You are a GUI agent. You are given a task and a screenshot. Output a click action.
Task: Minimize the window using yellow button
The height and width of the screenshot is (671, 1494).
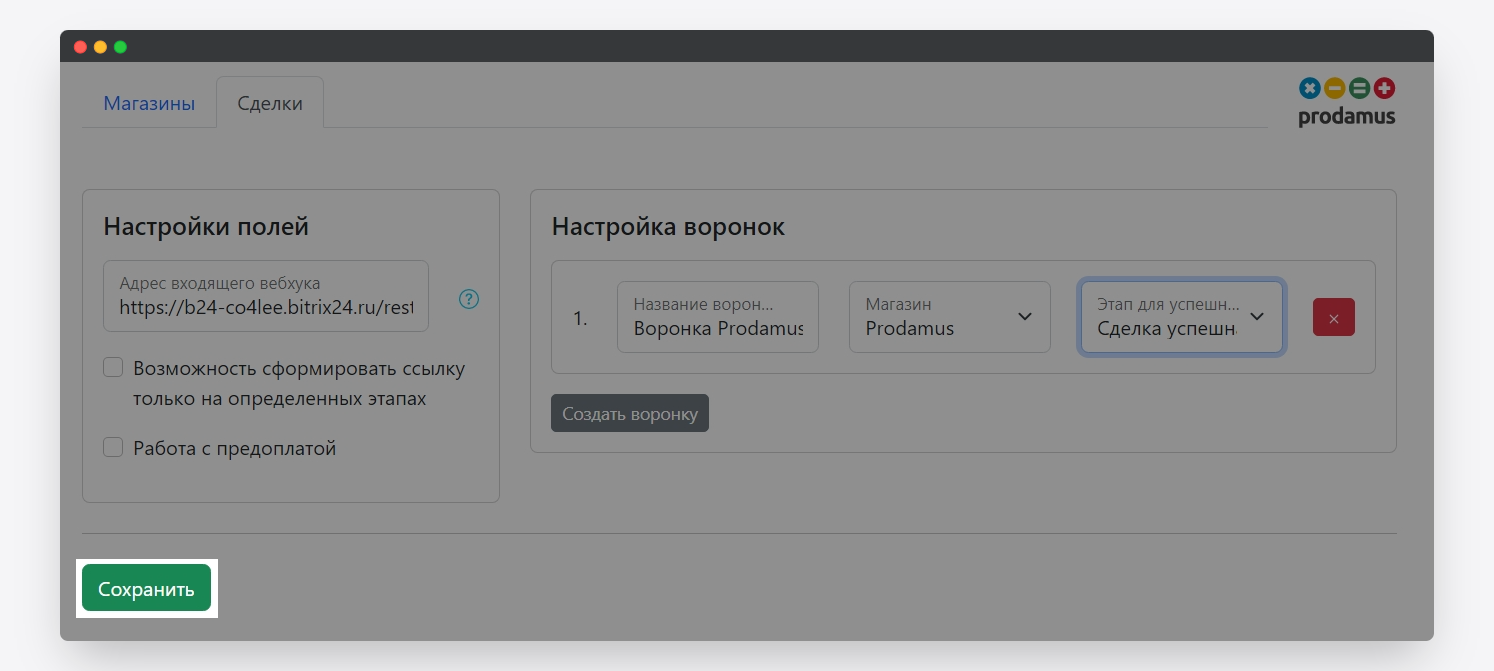pos(100,47)
